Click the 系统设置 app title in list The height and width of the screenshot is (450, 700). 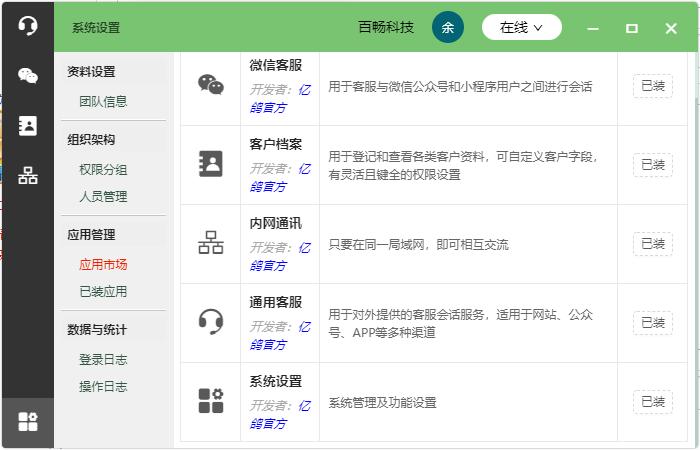pos(275,381)
